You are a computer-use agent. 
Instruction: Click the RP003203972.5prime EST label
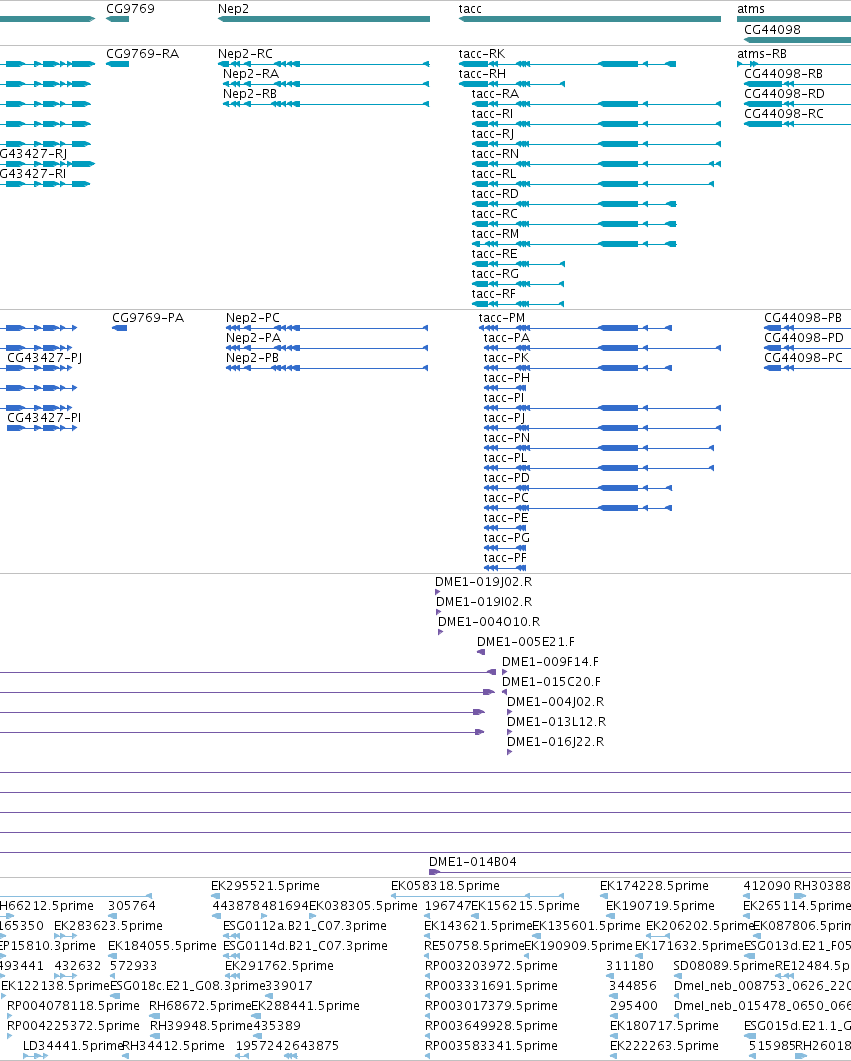492,966
